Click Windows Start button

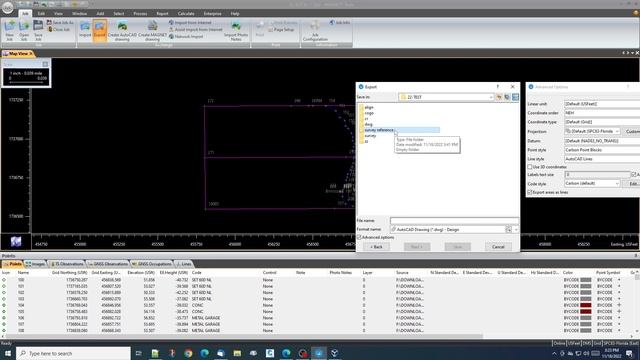8,353
